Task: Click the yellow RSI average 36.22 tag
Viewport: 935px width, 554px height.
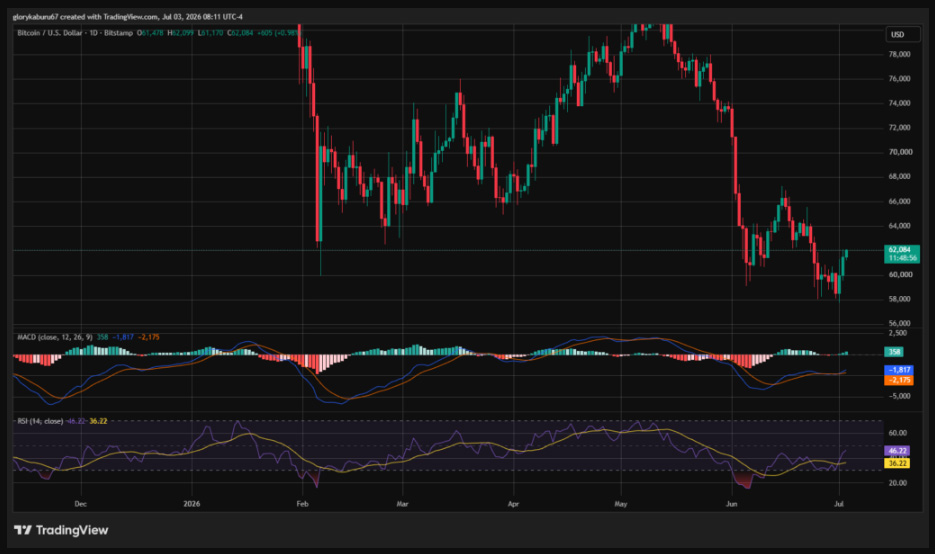Action: 897,463
